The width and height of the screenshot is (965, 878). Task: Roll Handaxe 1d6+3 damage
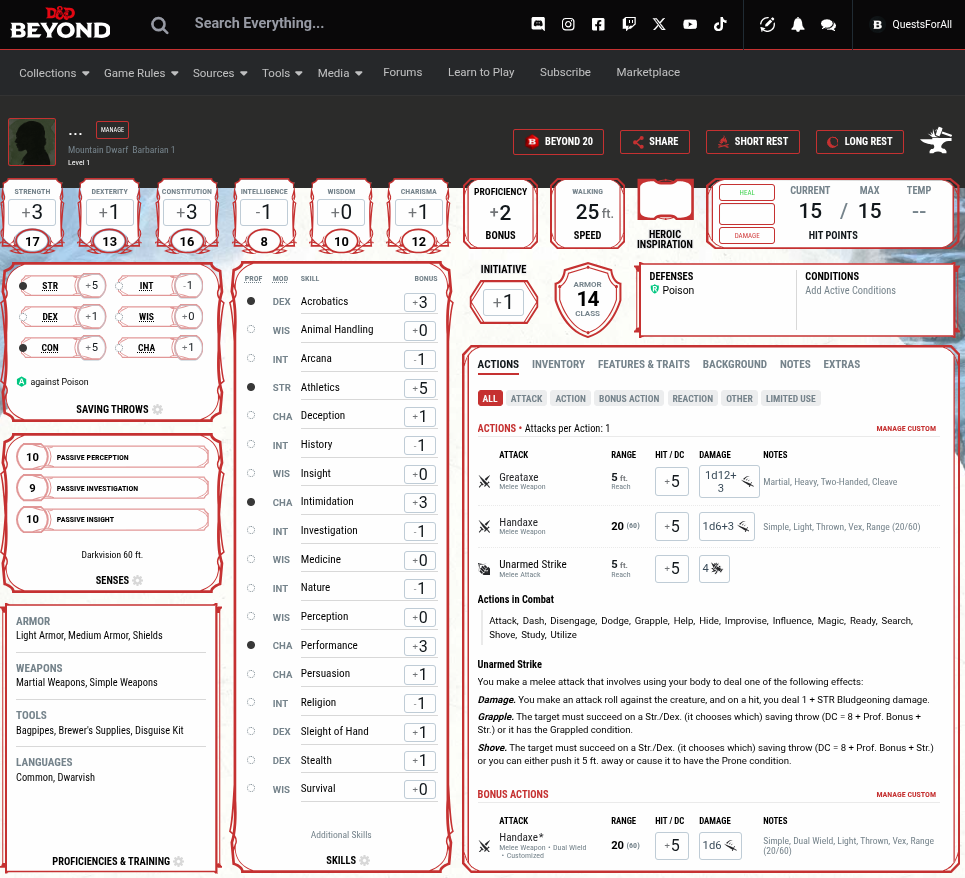click(x=726, y=526)
